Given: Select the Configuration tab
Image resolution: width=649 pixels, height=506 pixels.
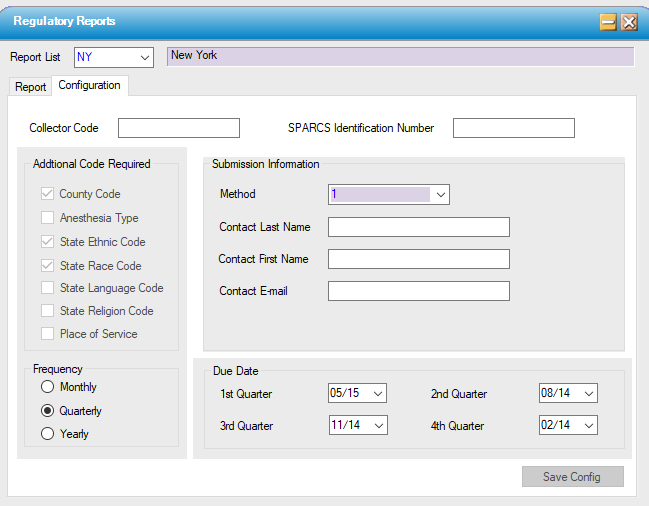Looking at the screenshot, I should pos(89,86).
